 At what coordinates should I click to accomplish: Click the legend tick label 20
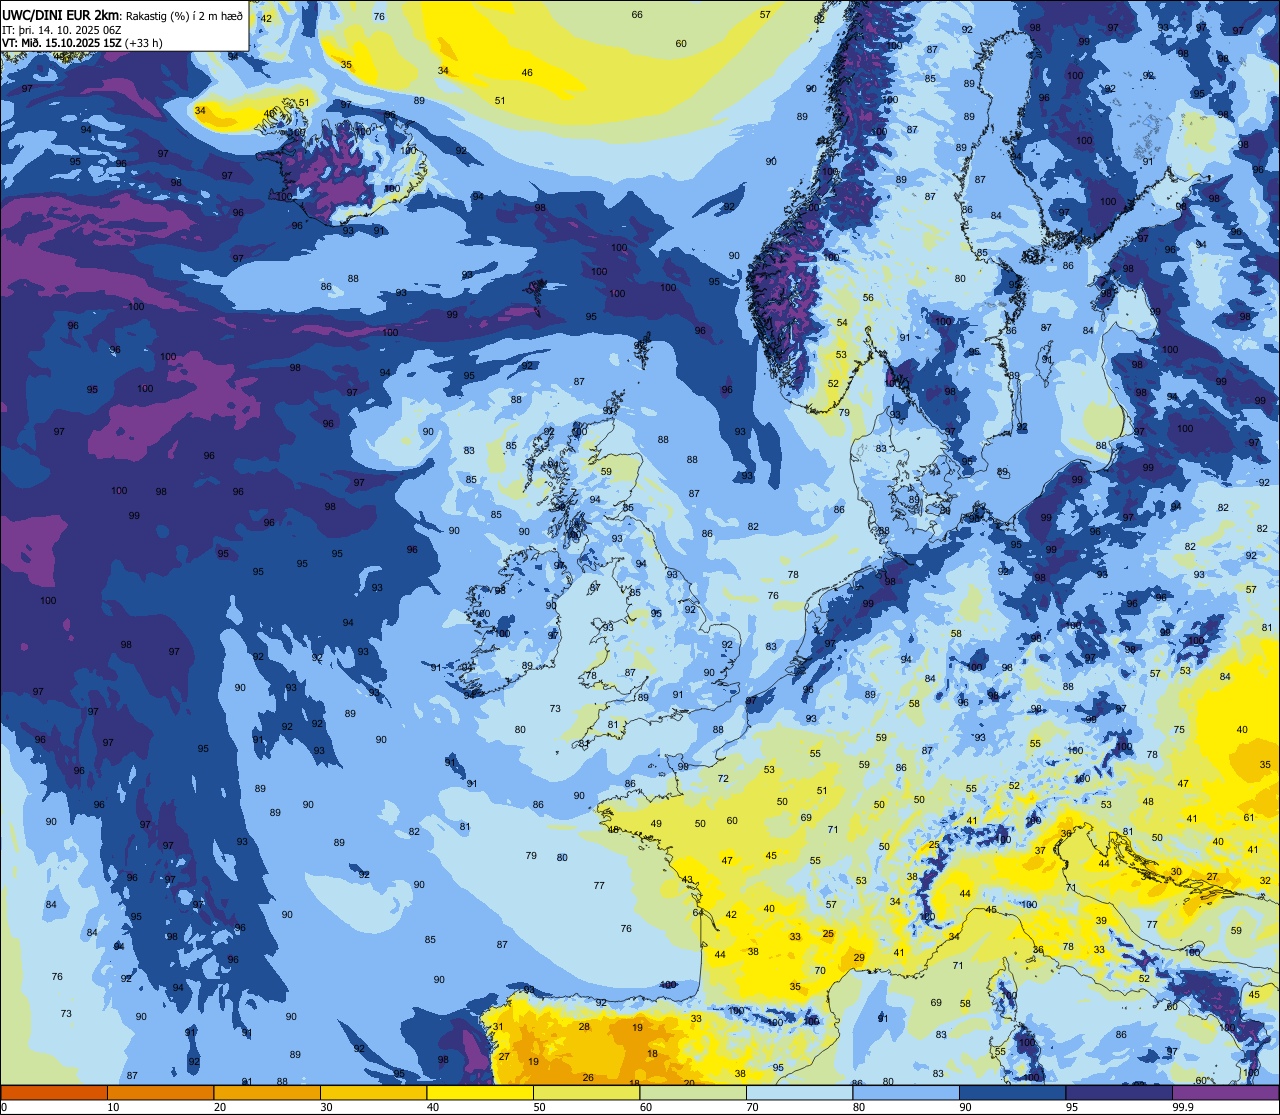point(220,1107)
